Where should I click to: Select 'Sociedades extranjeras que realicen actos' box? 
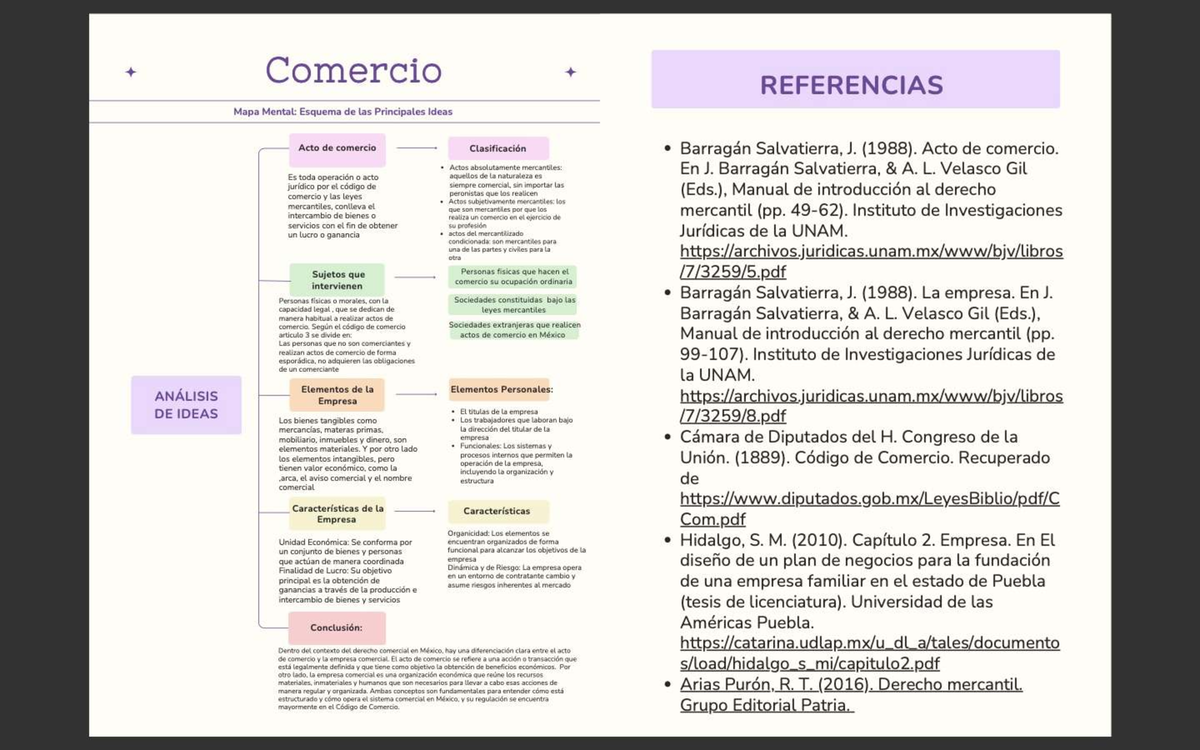[x=513, y=330]
